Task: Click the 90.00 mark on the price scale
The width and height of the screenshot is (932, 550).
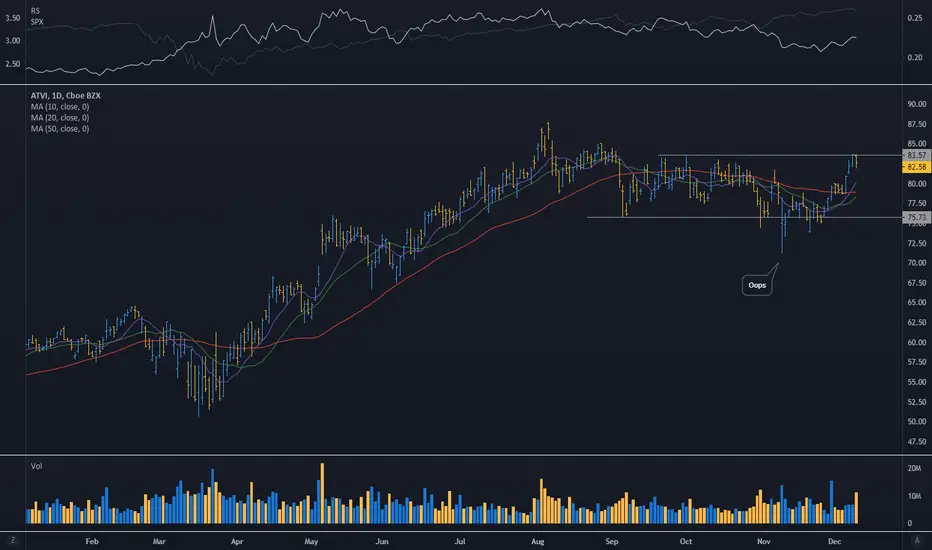Action: point(917,104)
